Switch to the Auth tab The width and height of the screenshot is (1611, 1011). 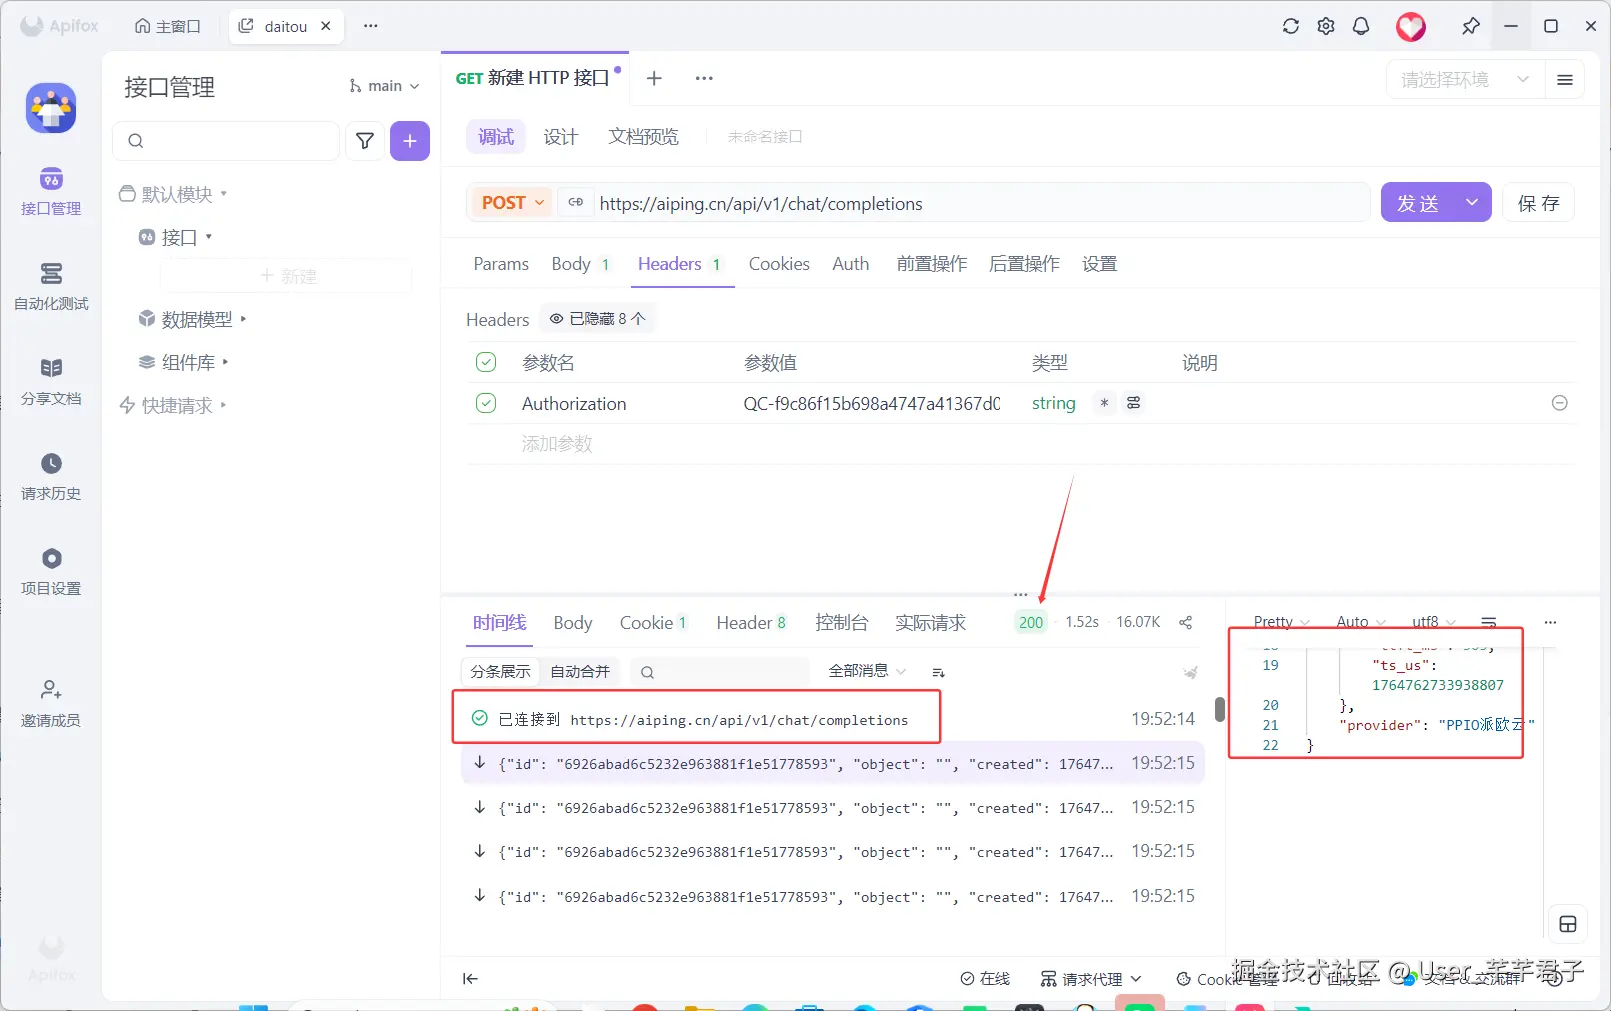[x=851, y=264]
